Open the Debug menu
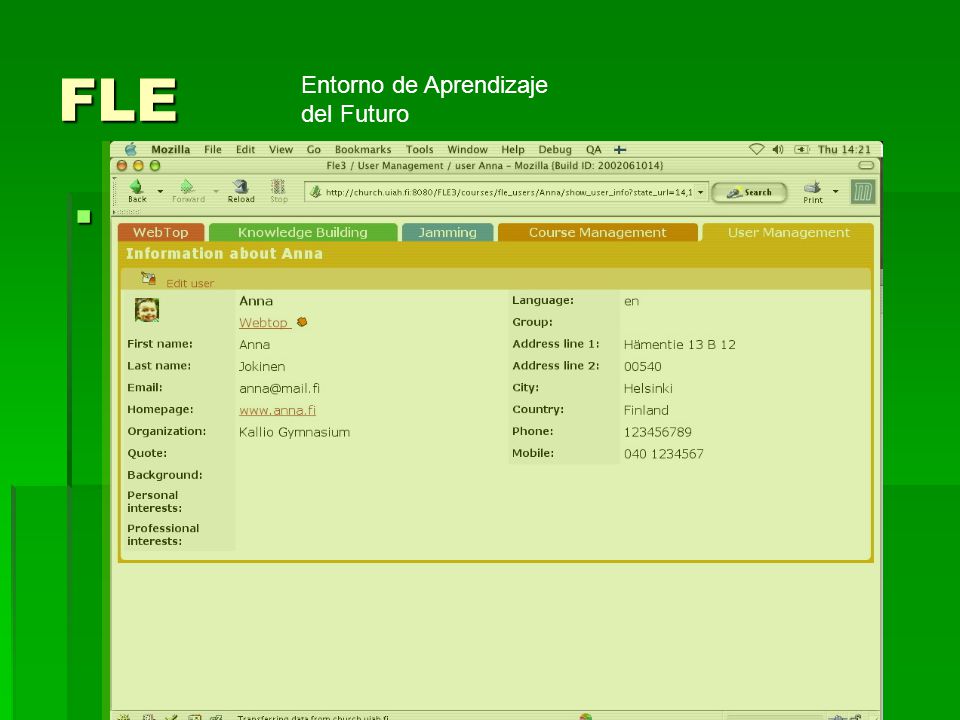960x720 pixels. (555, 149)
